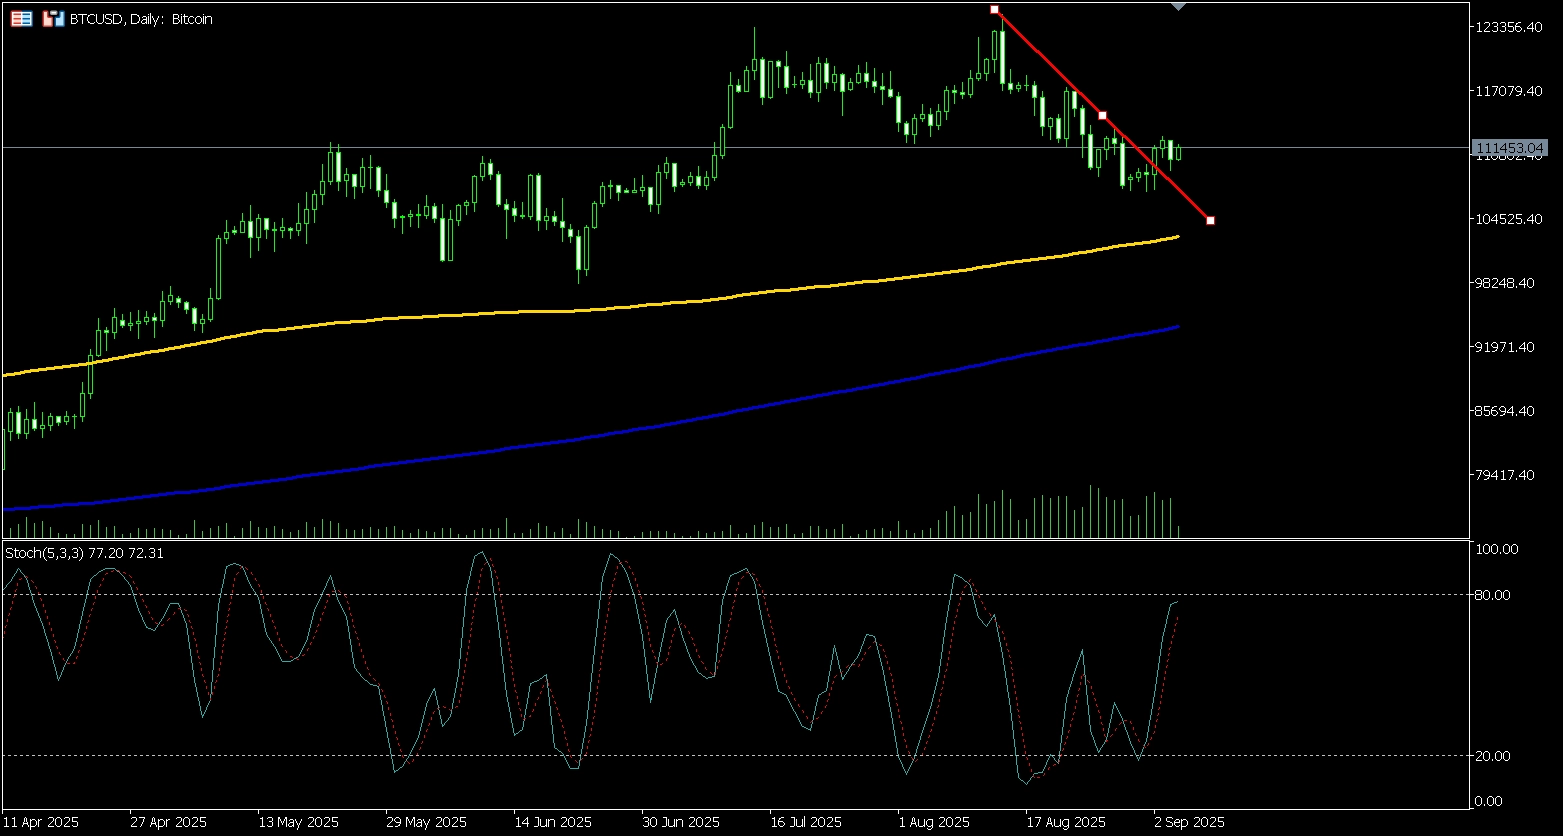Viewport: 1563px width, 836px height.
Task: Click the 117079.40 price scale label
Action: [1510, 91]
